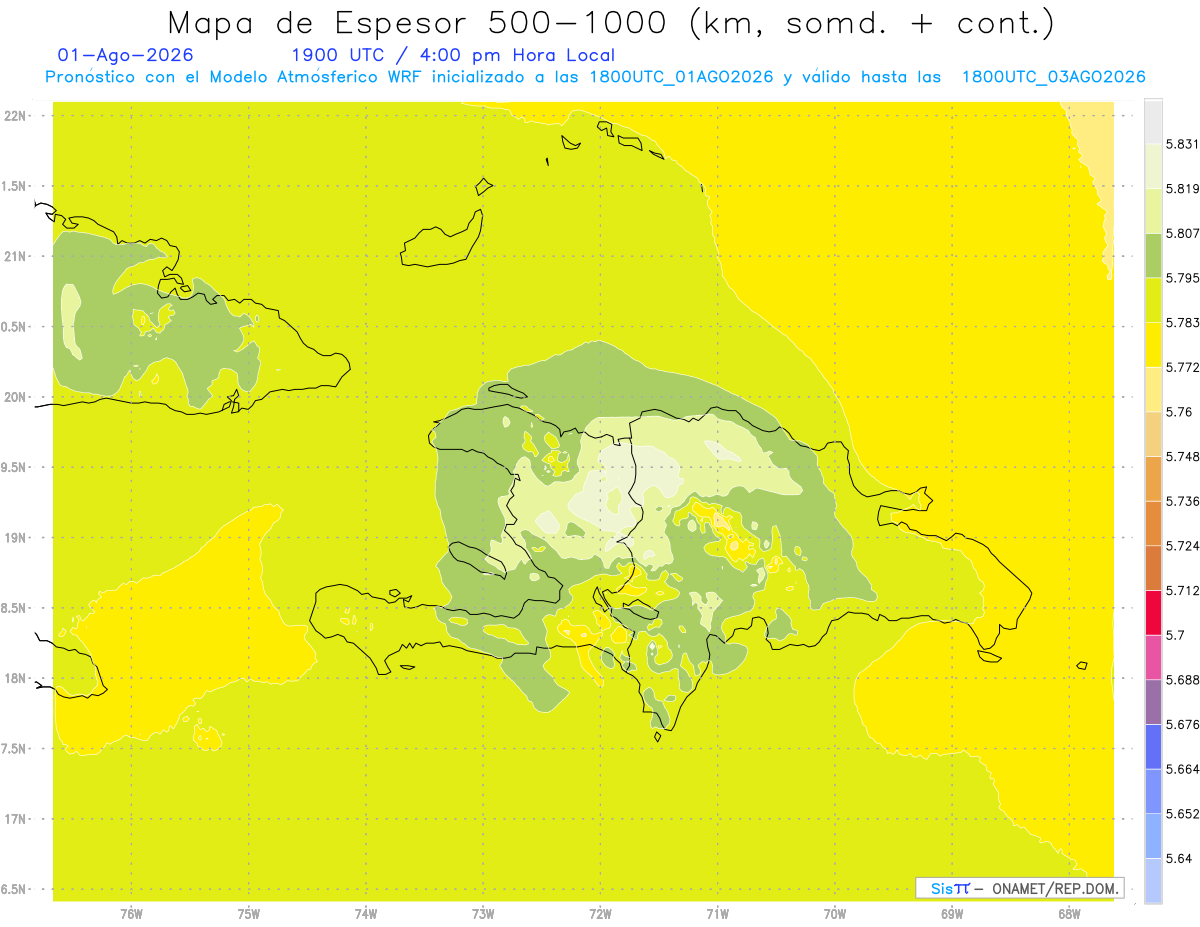Click the colorbar value 5.795

[1183, 278]
